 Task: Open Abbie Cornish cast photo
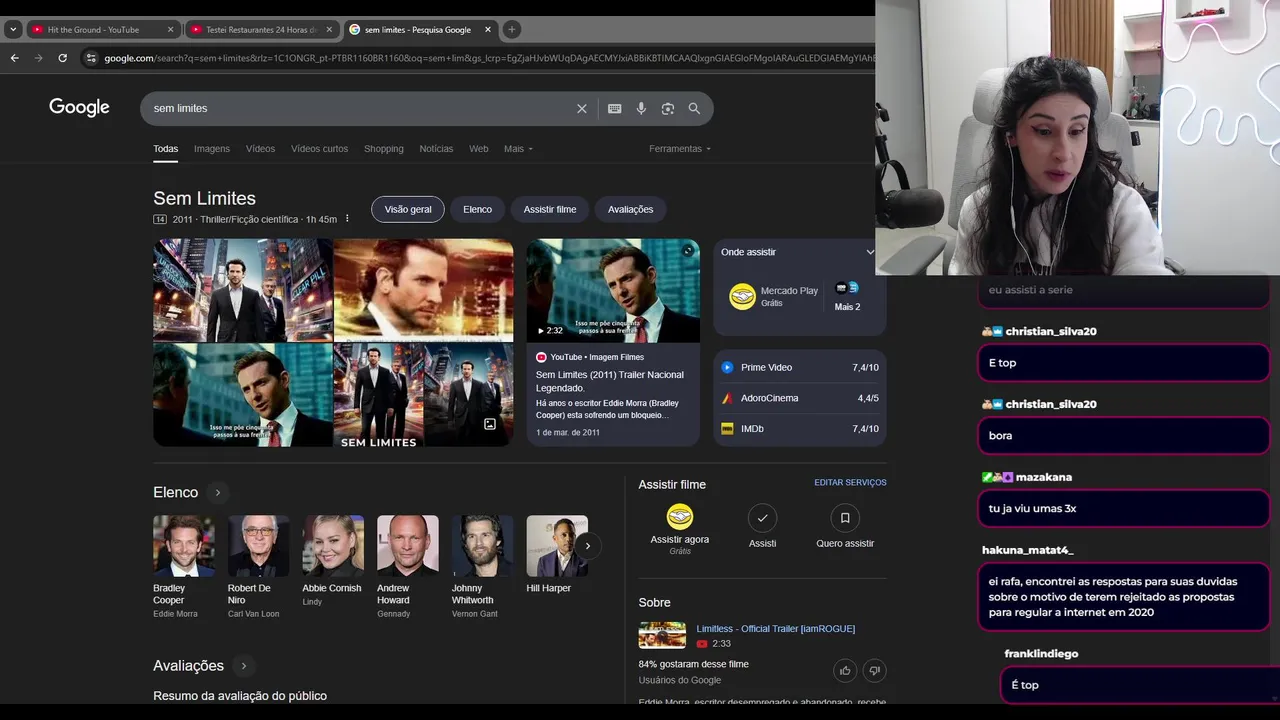(x=333, y=546)
